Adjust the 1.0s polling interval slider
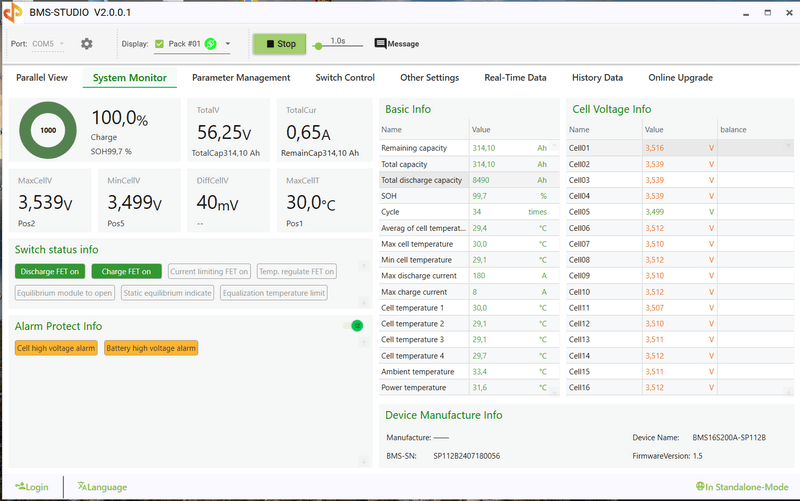This screenshot has width=800, height=501. pos(319,46)
